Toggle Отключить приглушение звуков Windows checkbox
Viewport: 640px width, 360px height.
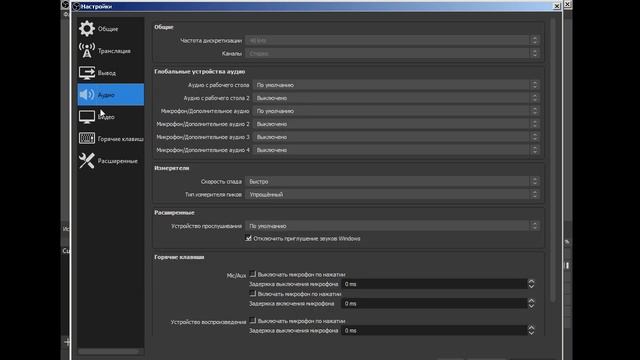[248, 238]
